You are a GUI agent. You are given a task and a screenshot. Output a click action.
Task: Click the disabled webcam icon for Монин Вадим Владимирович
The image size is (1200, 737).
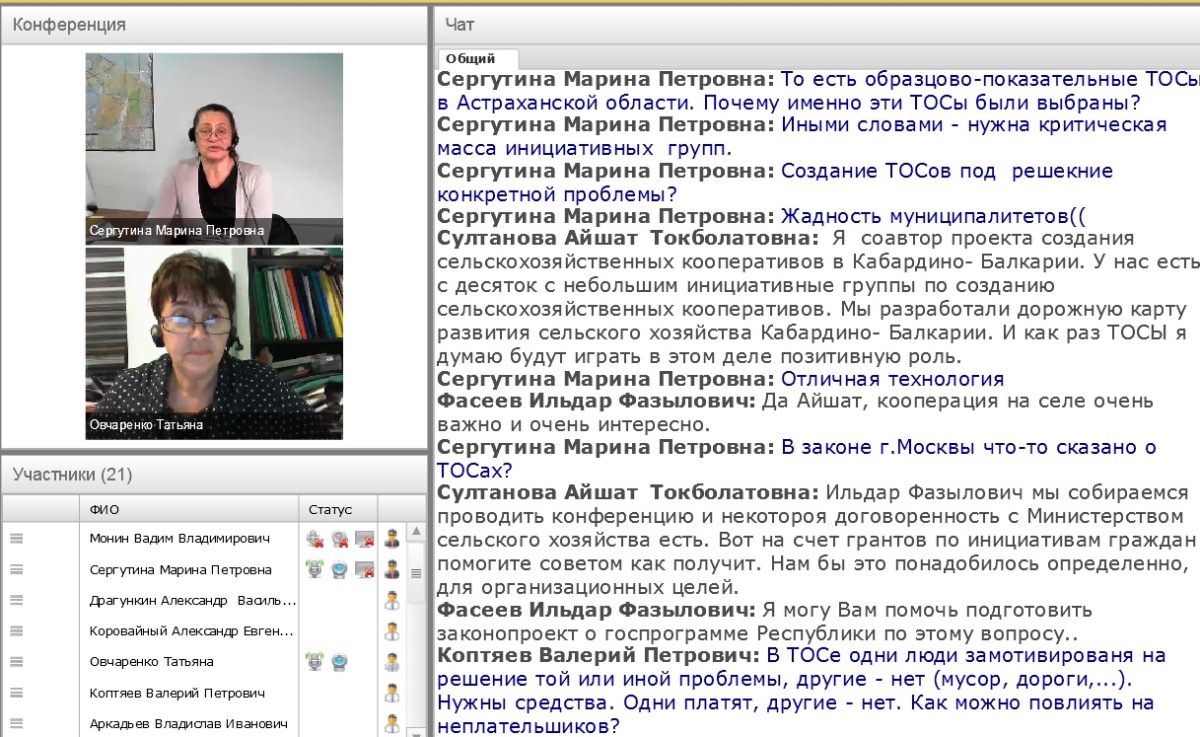point(340,539)
